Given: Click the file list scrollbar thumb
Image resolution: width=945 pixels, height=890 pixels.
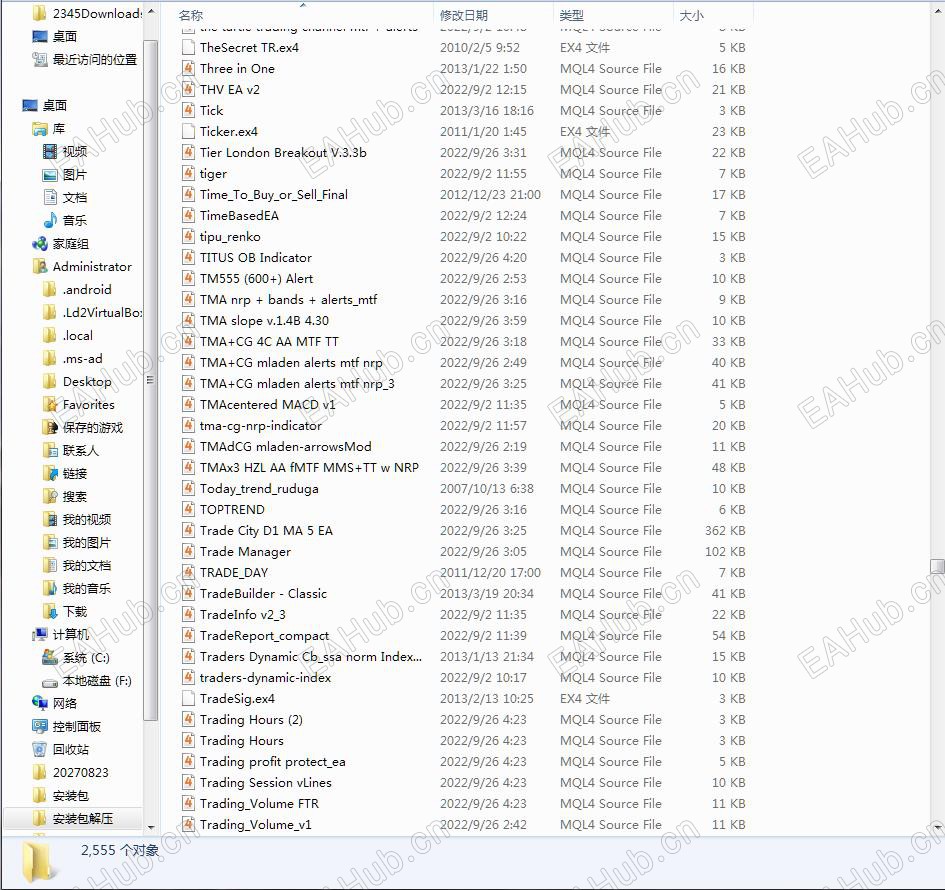Looking at the screenshot, I should (937, 566).
